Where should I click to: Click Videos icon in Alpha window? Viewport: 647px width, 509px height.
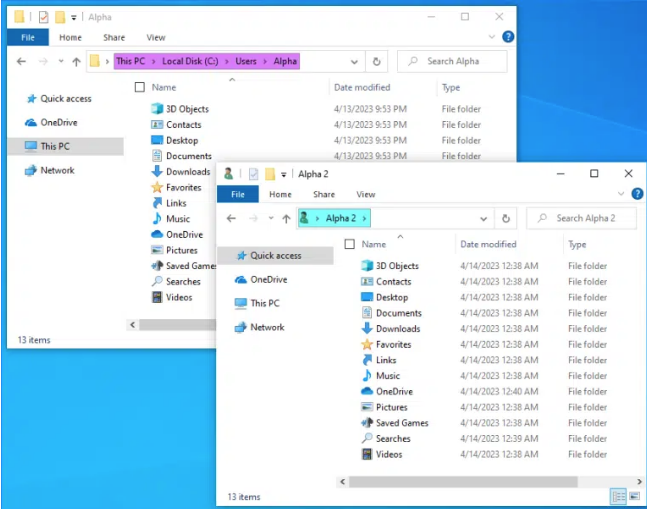click(157, 297)
